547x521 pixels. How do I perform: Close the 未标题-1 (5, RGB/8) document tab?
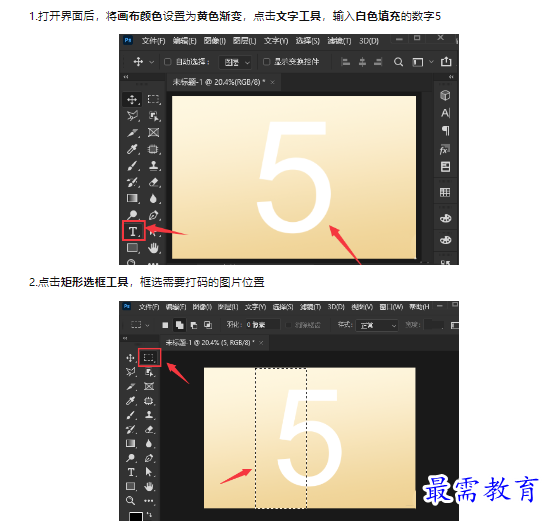click(261, 343)
